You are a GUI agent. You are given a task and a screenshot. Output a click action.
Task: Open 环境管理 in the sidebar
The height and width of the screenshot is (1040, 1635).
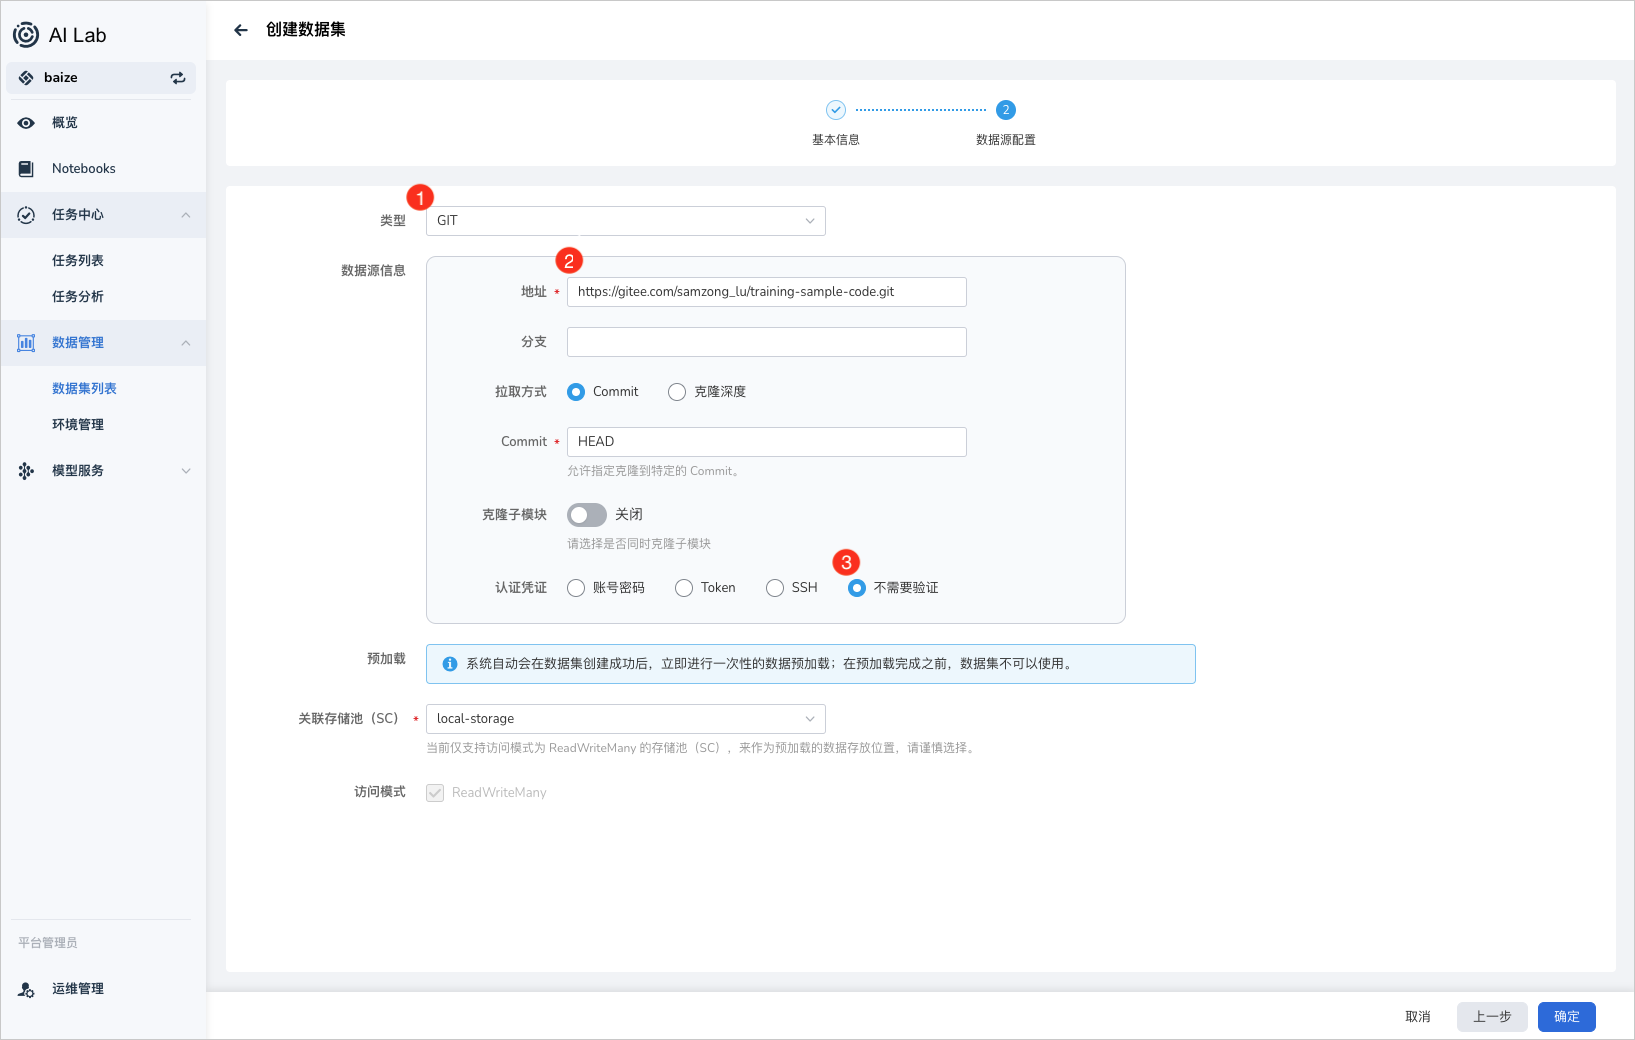78,425
